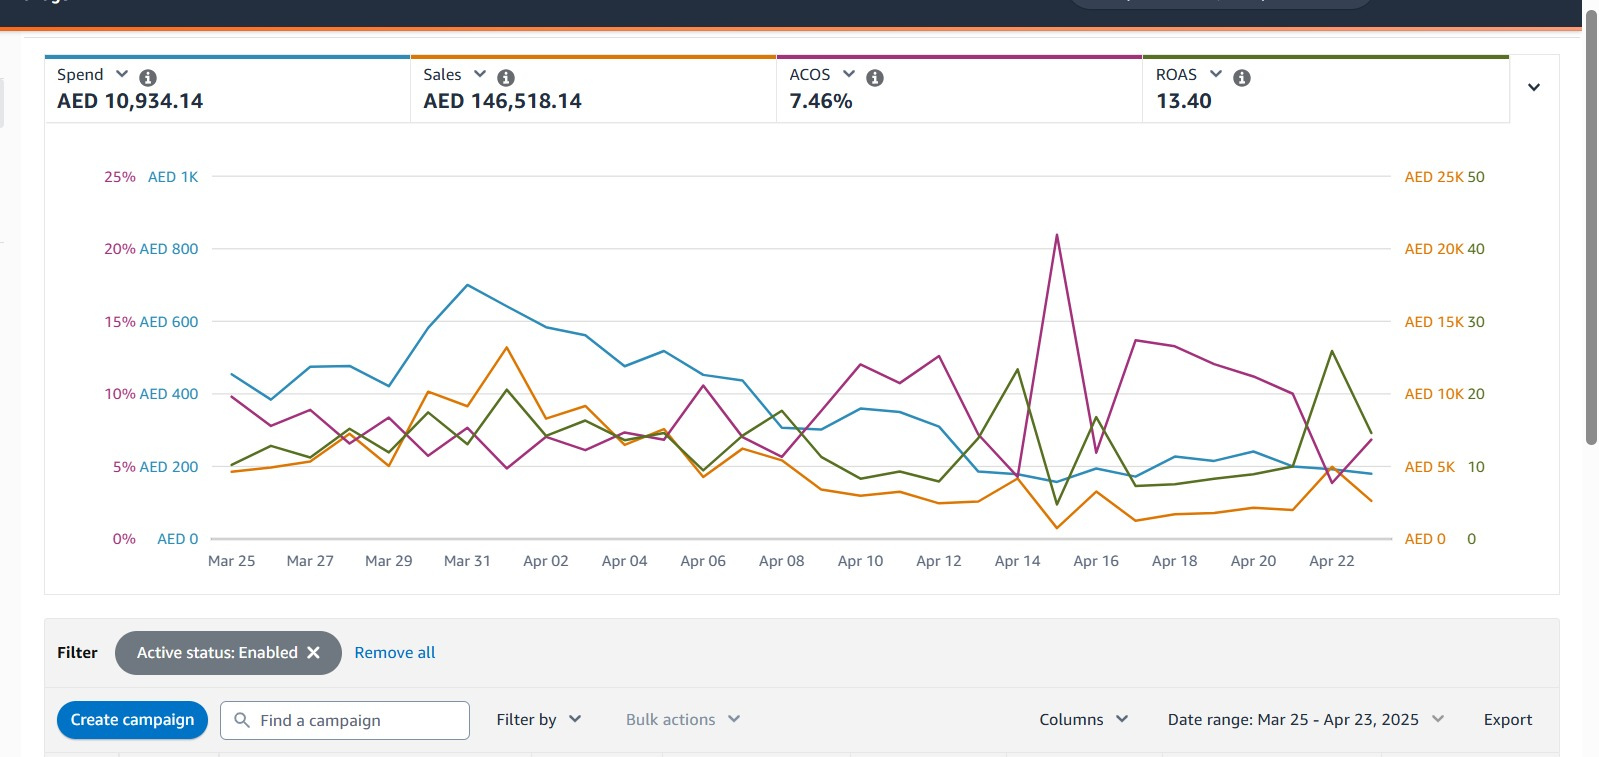Select the Spend metric card

tap(227, 89)
